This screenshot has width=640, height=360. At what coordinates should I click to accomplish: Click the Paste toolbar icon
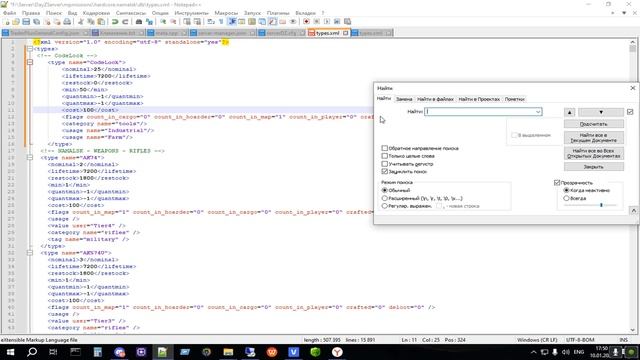[x=101, y=22]
